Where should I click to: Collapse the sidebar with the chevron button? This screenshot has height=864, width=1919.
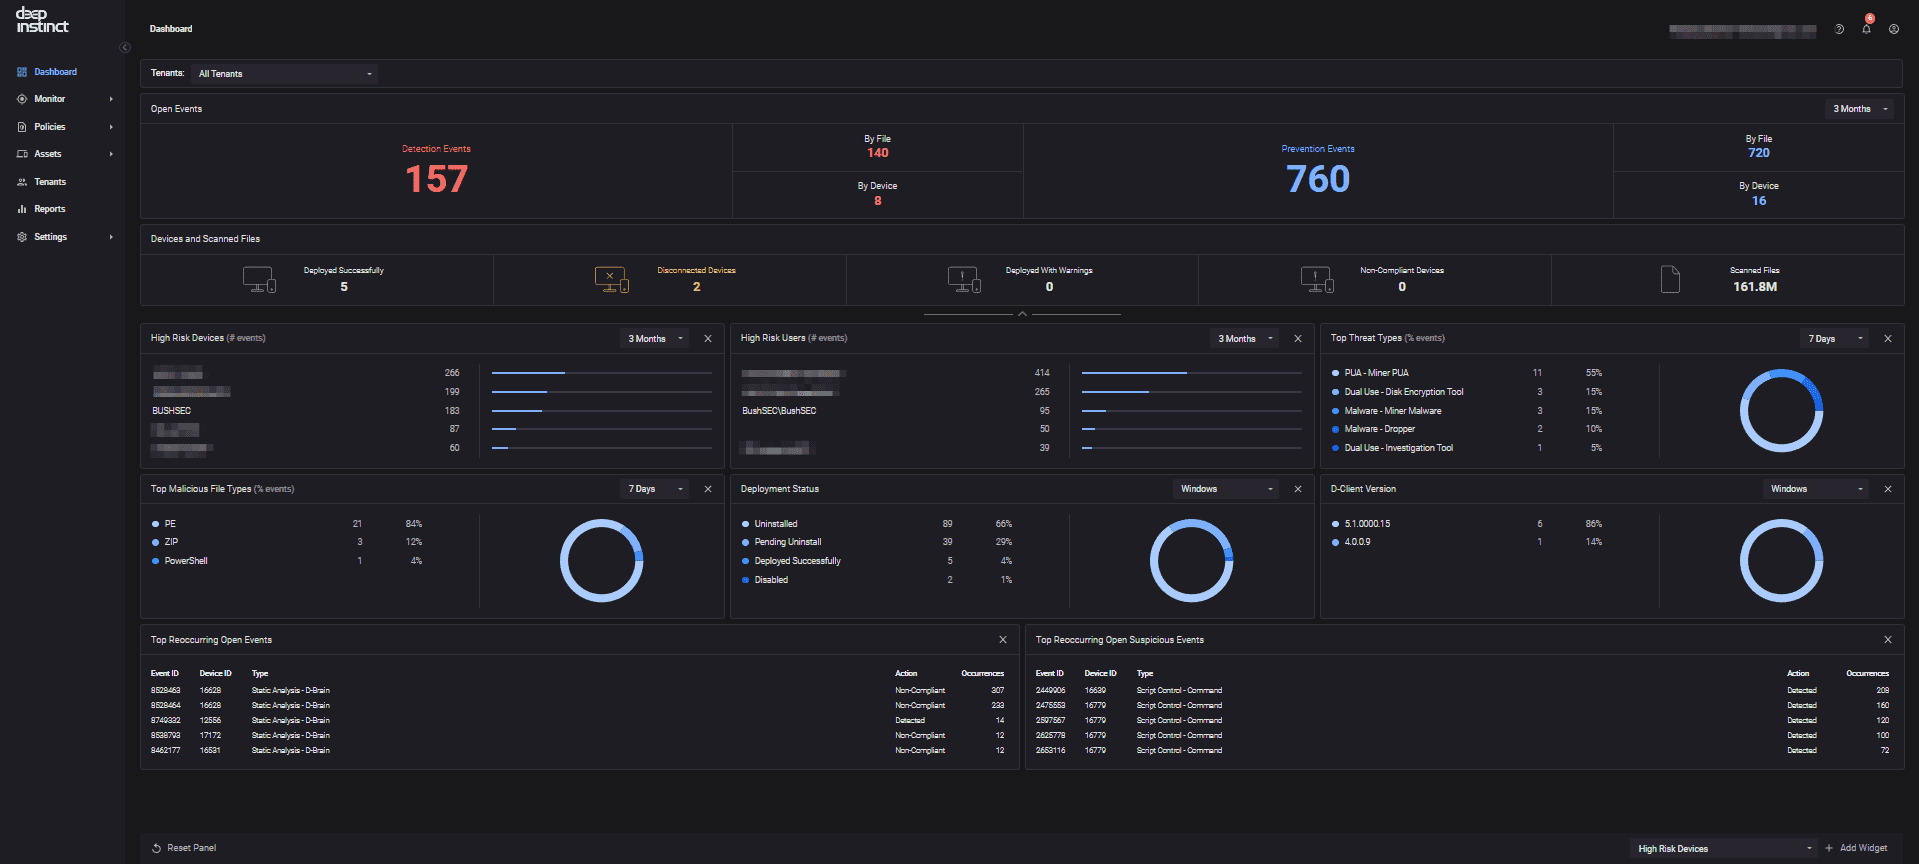pos(125,47)
